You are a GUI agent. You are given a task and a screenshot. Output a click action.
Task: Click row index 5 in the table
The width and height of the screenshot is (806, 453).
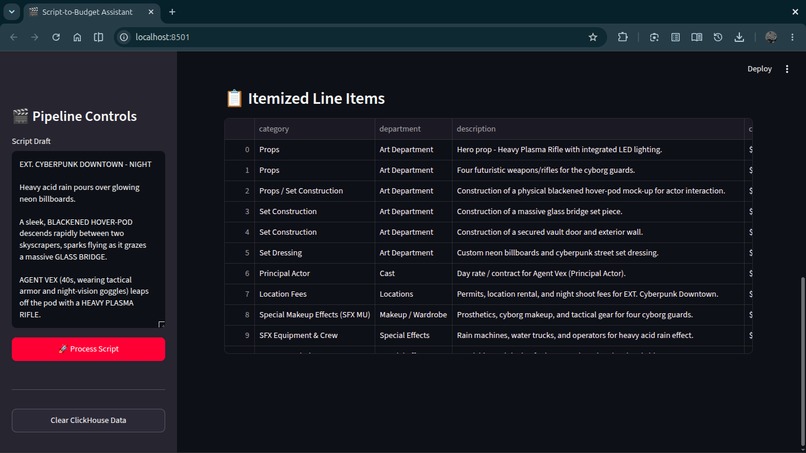(240, 252)
